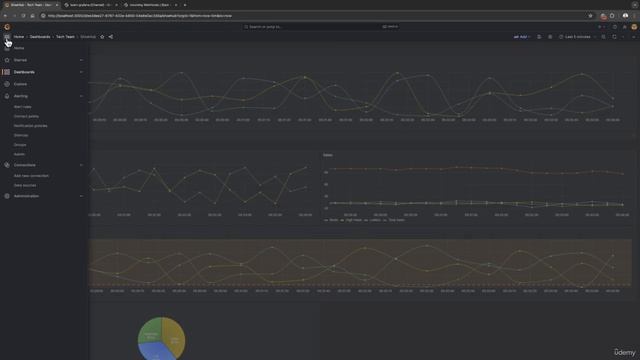
Task: Click the Alerting bell icon in sidebar
Action: (7, 96)
